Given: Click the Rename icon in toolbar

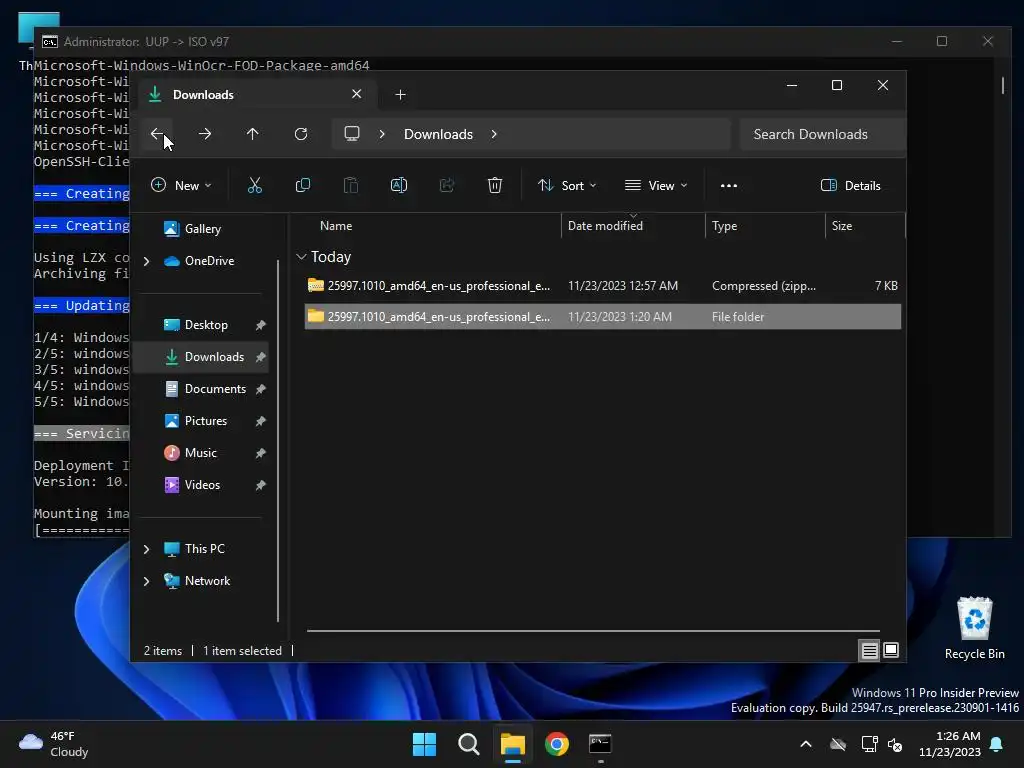Looking at the screenshot, I should (x=399, y=185).
